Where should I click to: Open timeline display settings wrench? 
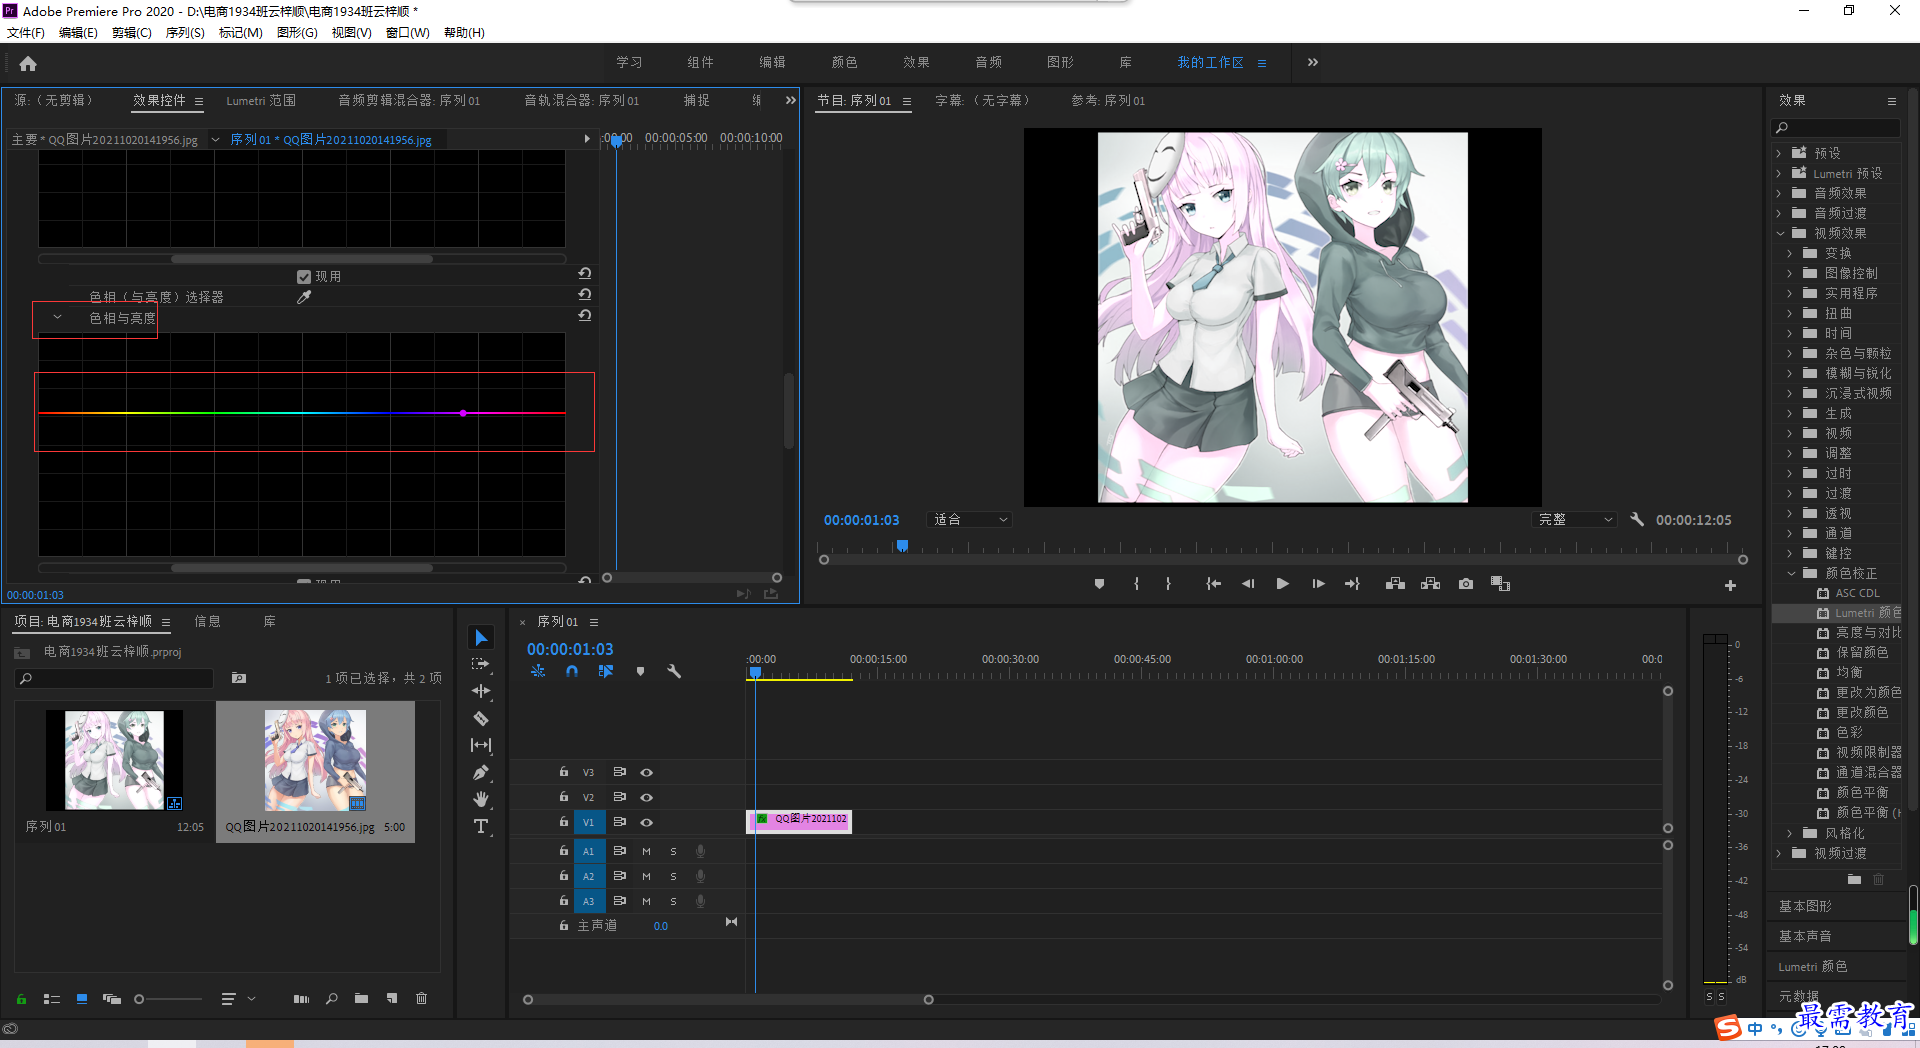click(674, 671)
